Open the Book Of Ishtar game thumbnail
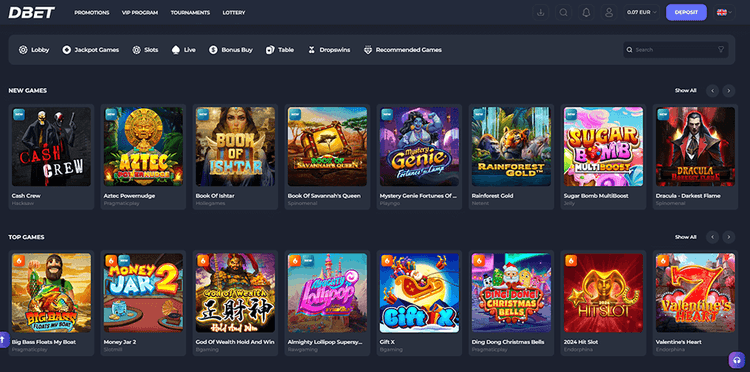The image size is (750, 372). click(x=235, y=146)
